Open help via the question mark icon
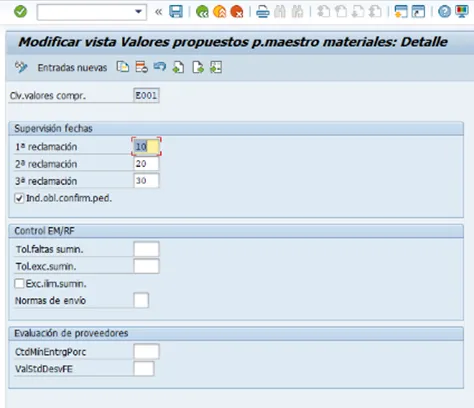 444,12
